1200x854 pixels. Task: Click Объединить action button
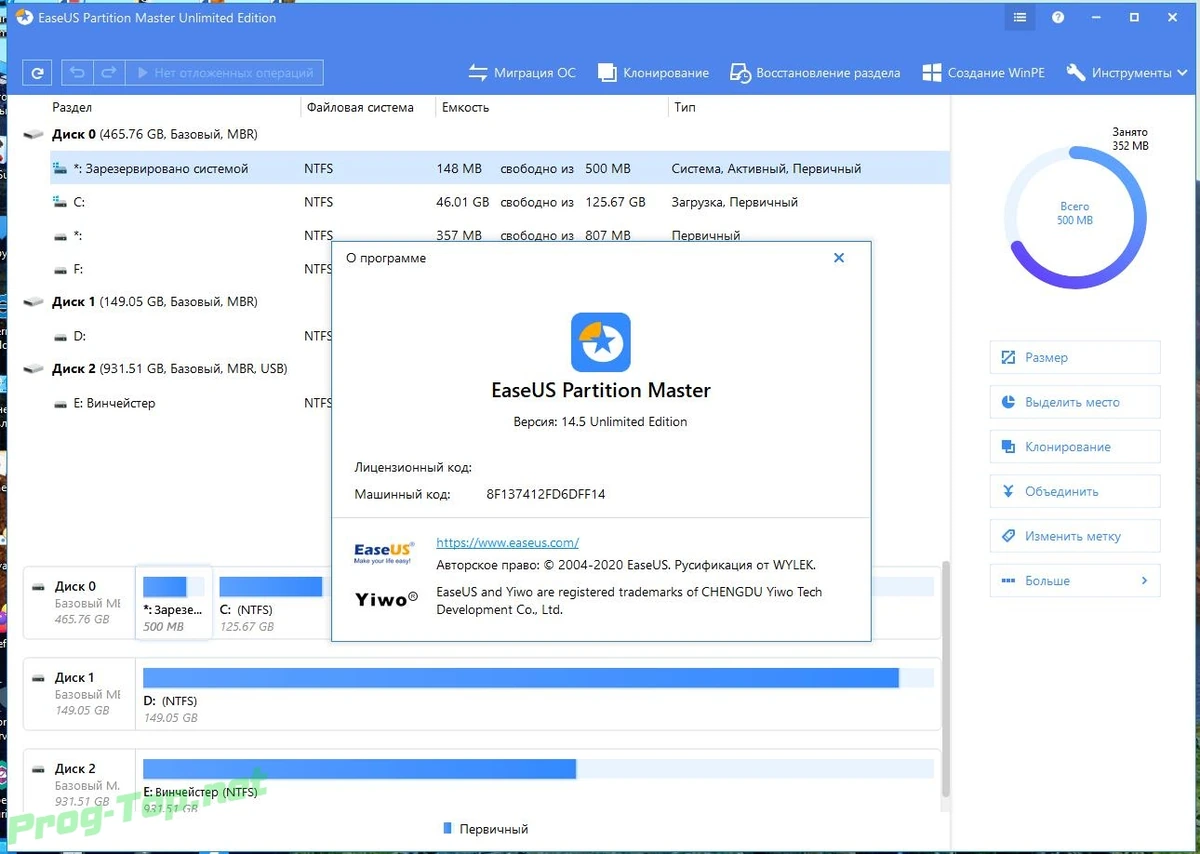(x=1075, y=491)
